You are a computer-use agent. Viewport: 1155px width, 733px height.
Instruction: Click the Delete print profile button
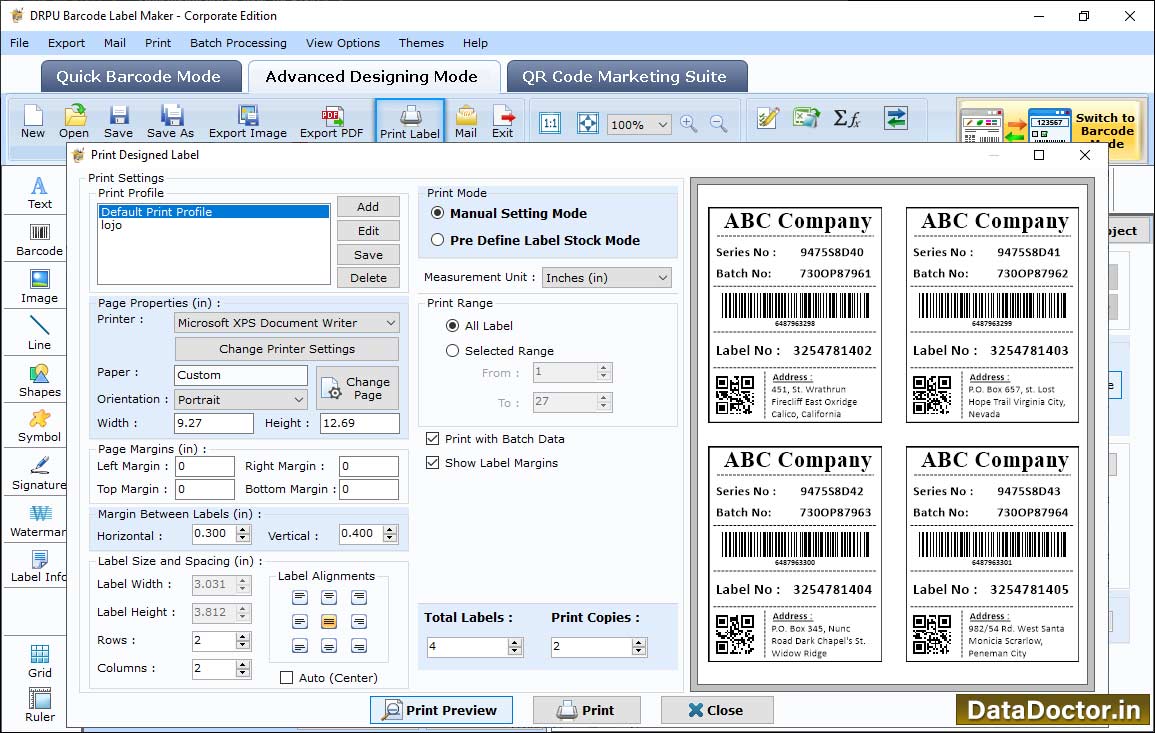tap(368, 278)
